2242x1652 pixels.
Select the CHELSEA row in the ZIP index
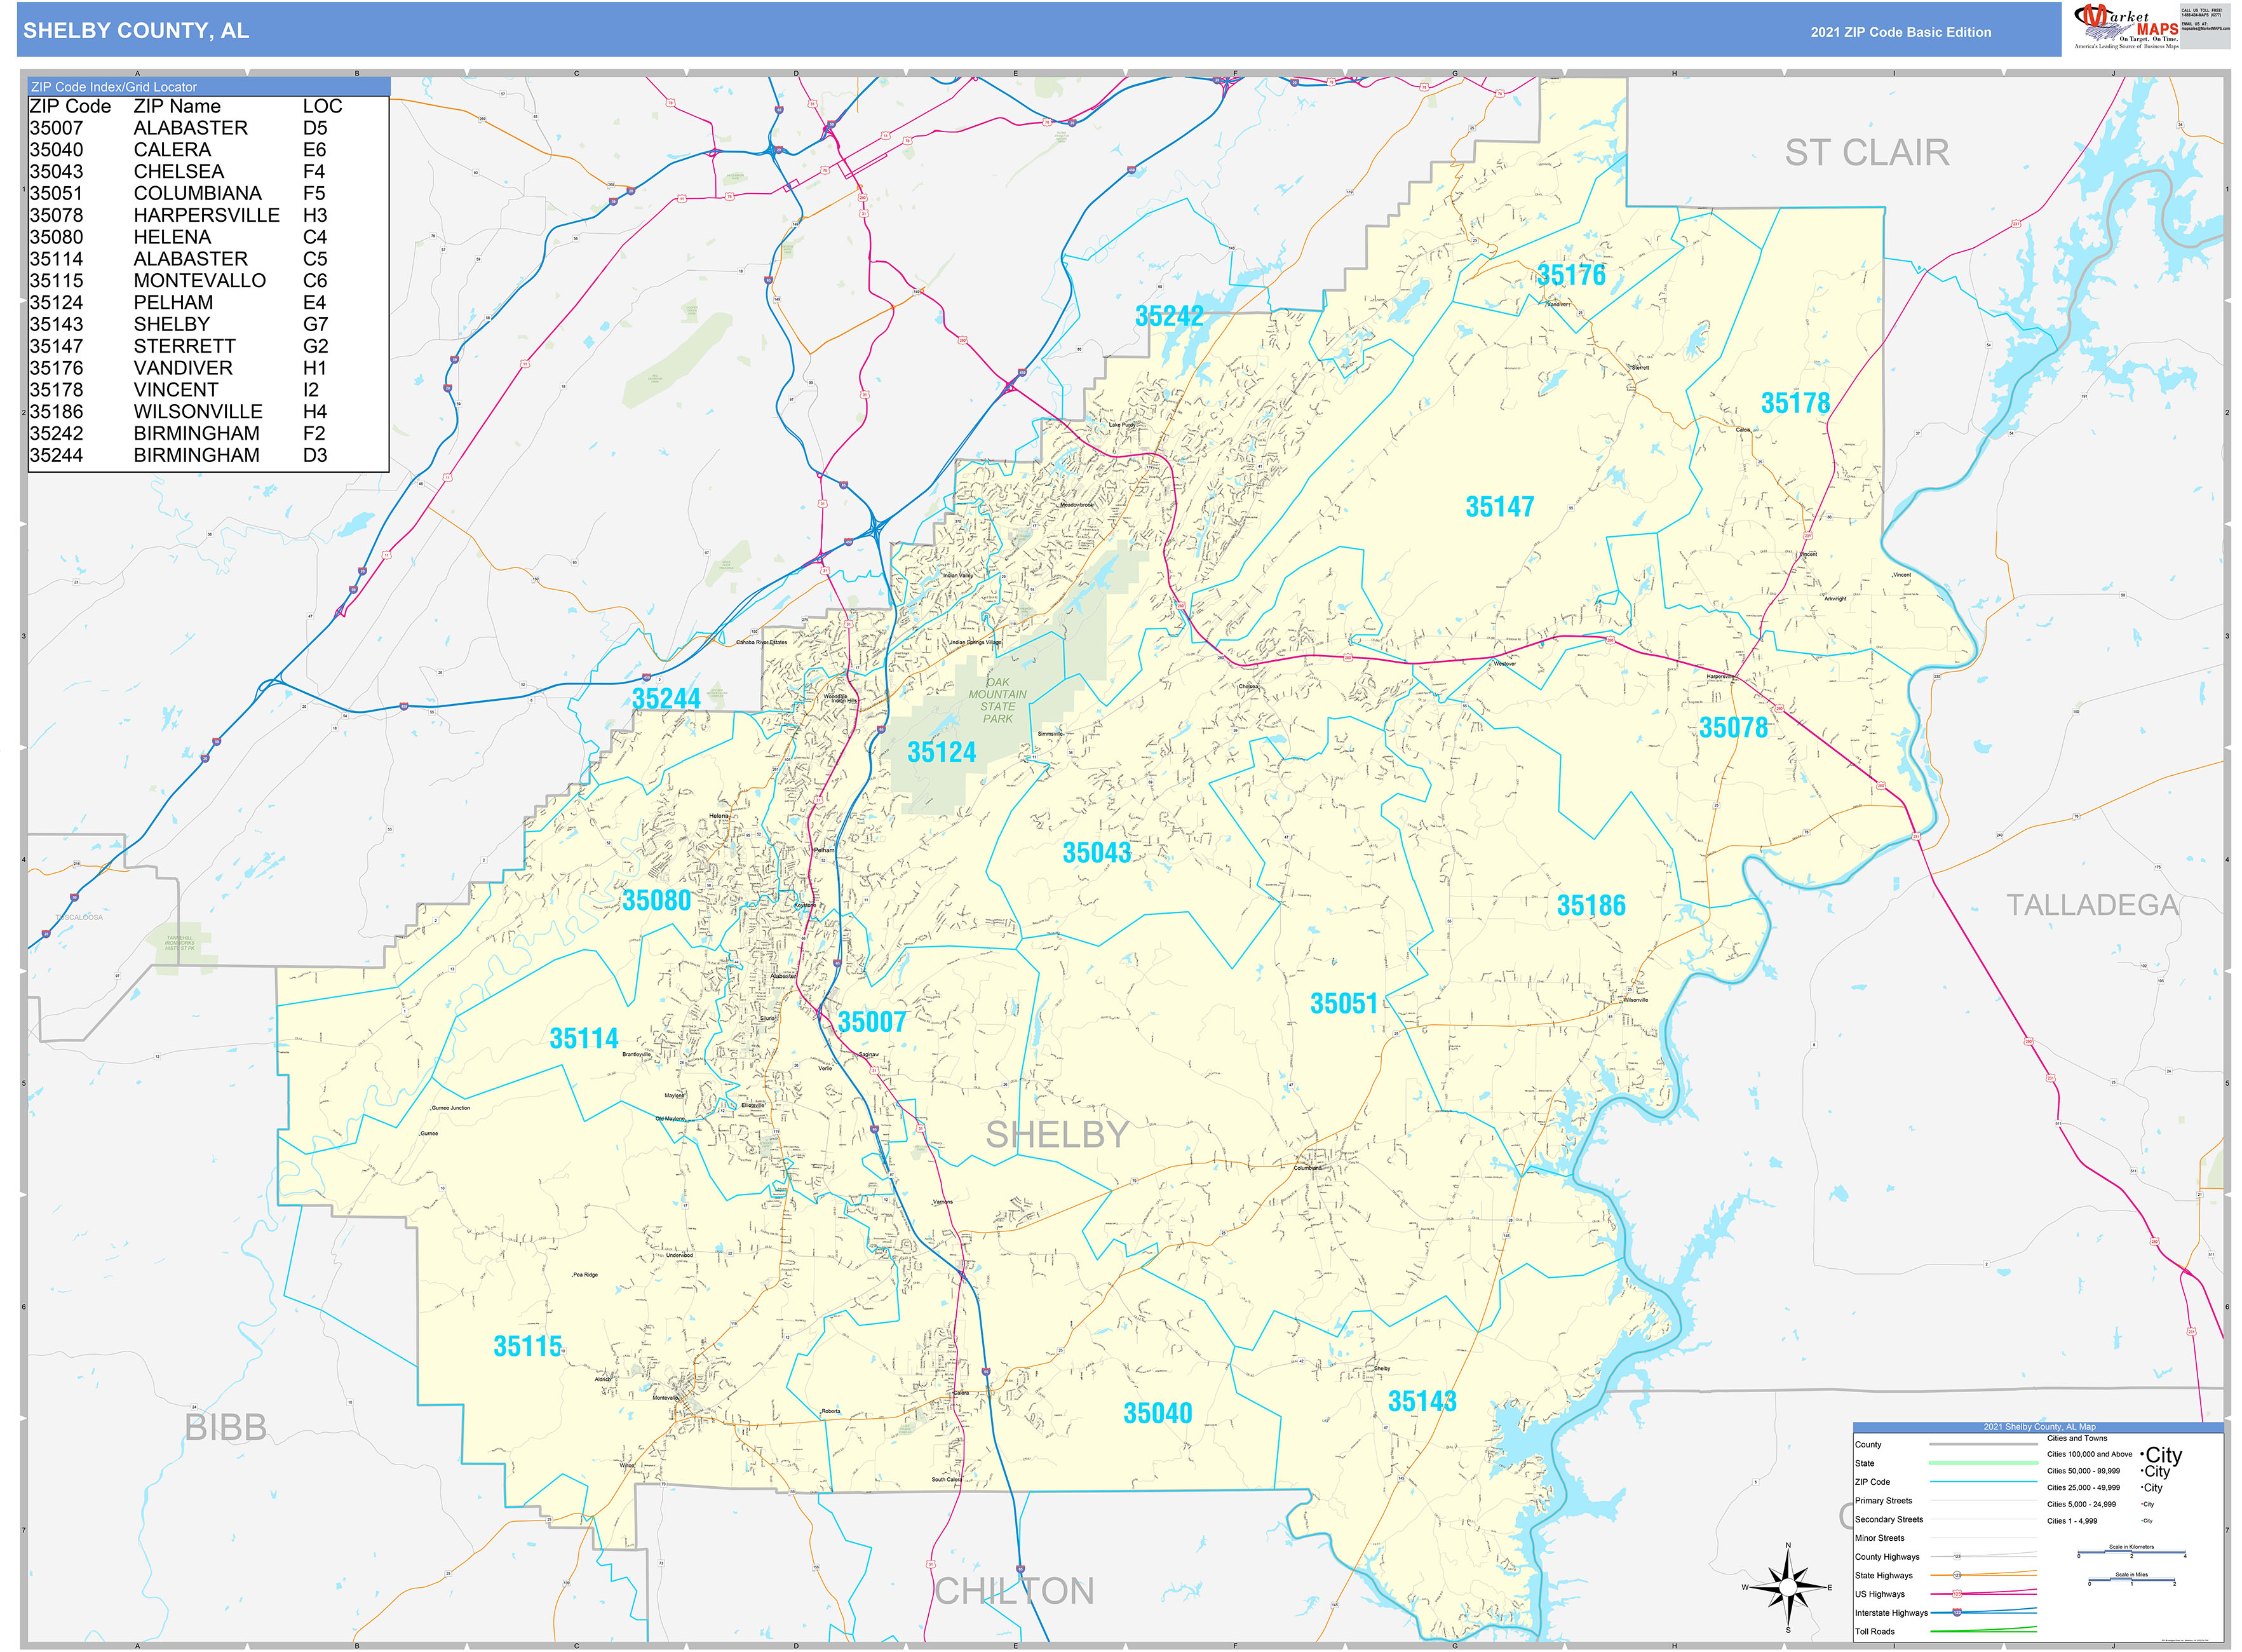click(208, 172)
